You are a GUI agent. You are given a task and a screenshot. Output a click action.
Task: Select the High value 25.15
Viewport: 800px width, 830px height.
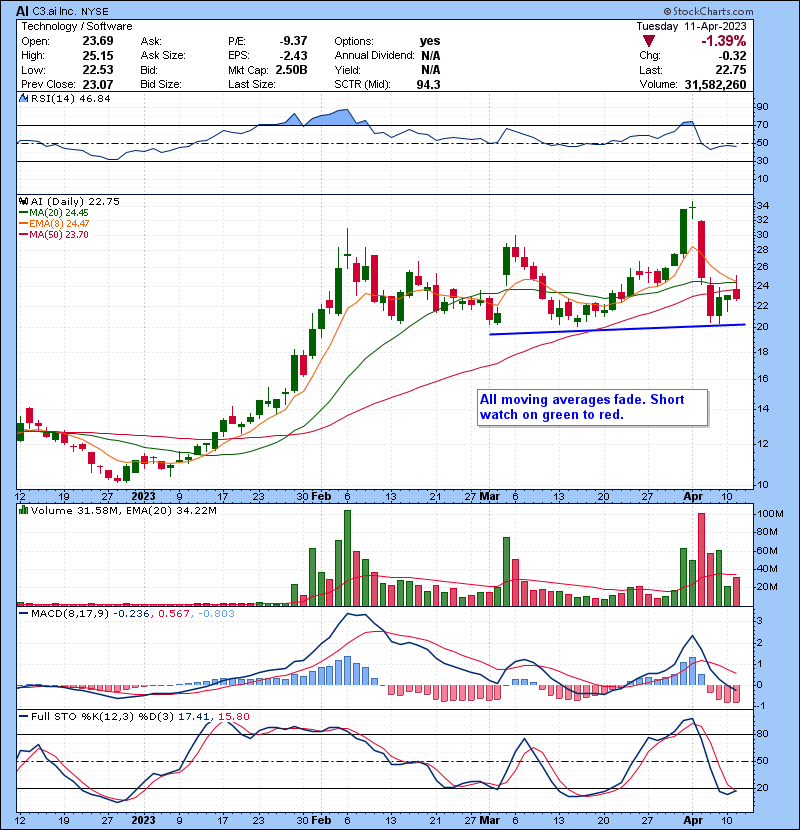[x=98, y=55]
